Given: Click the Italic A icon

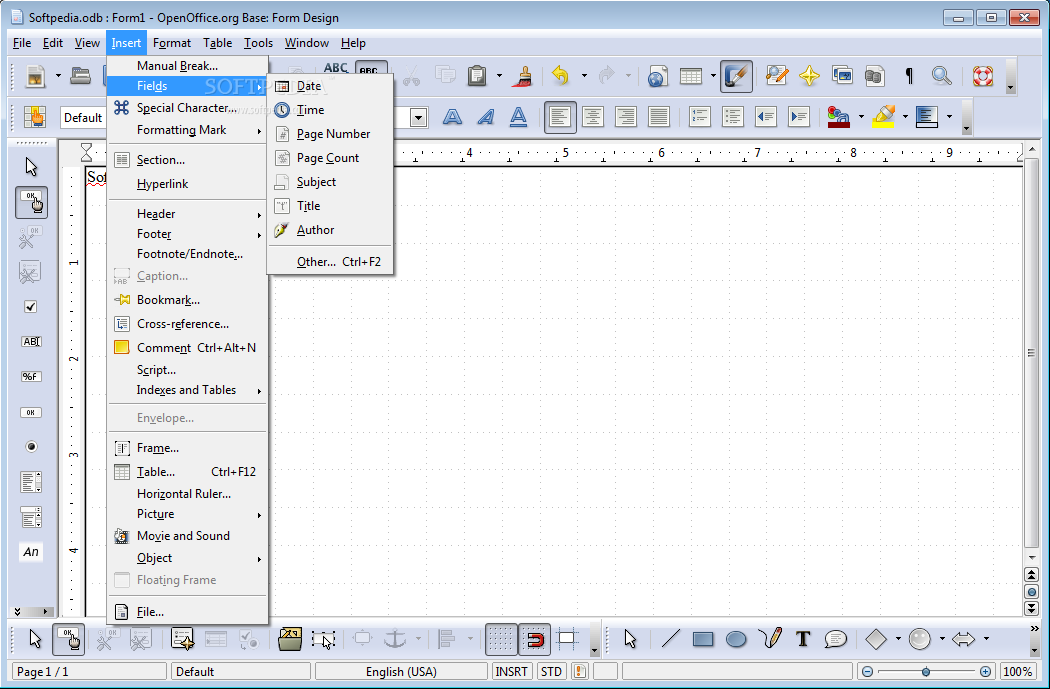Looking at the screenshot, I should 485,117.
